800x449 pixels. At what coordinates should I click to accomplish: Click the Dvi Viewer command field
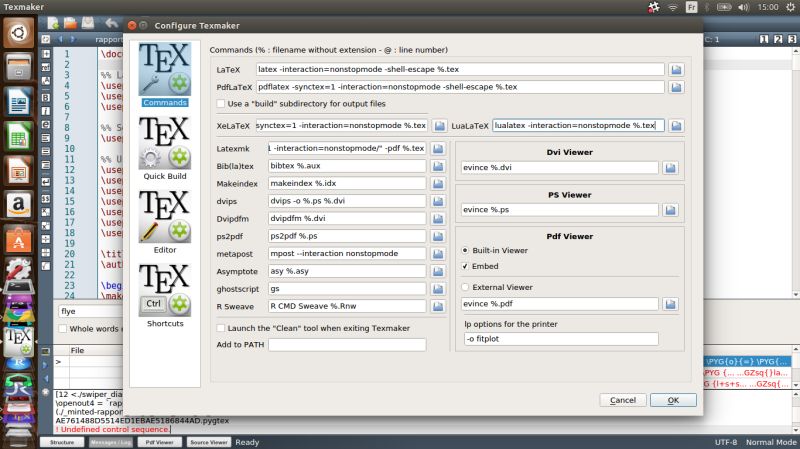[x=560, y=167]
